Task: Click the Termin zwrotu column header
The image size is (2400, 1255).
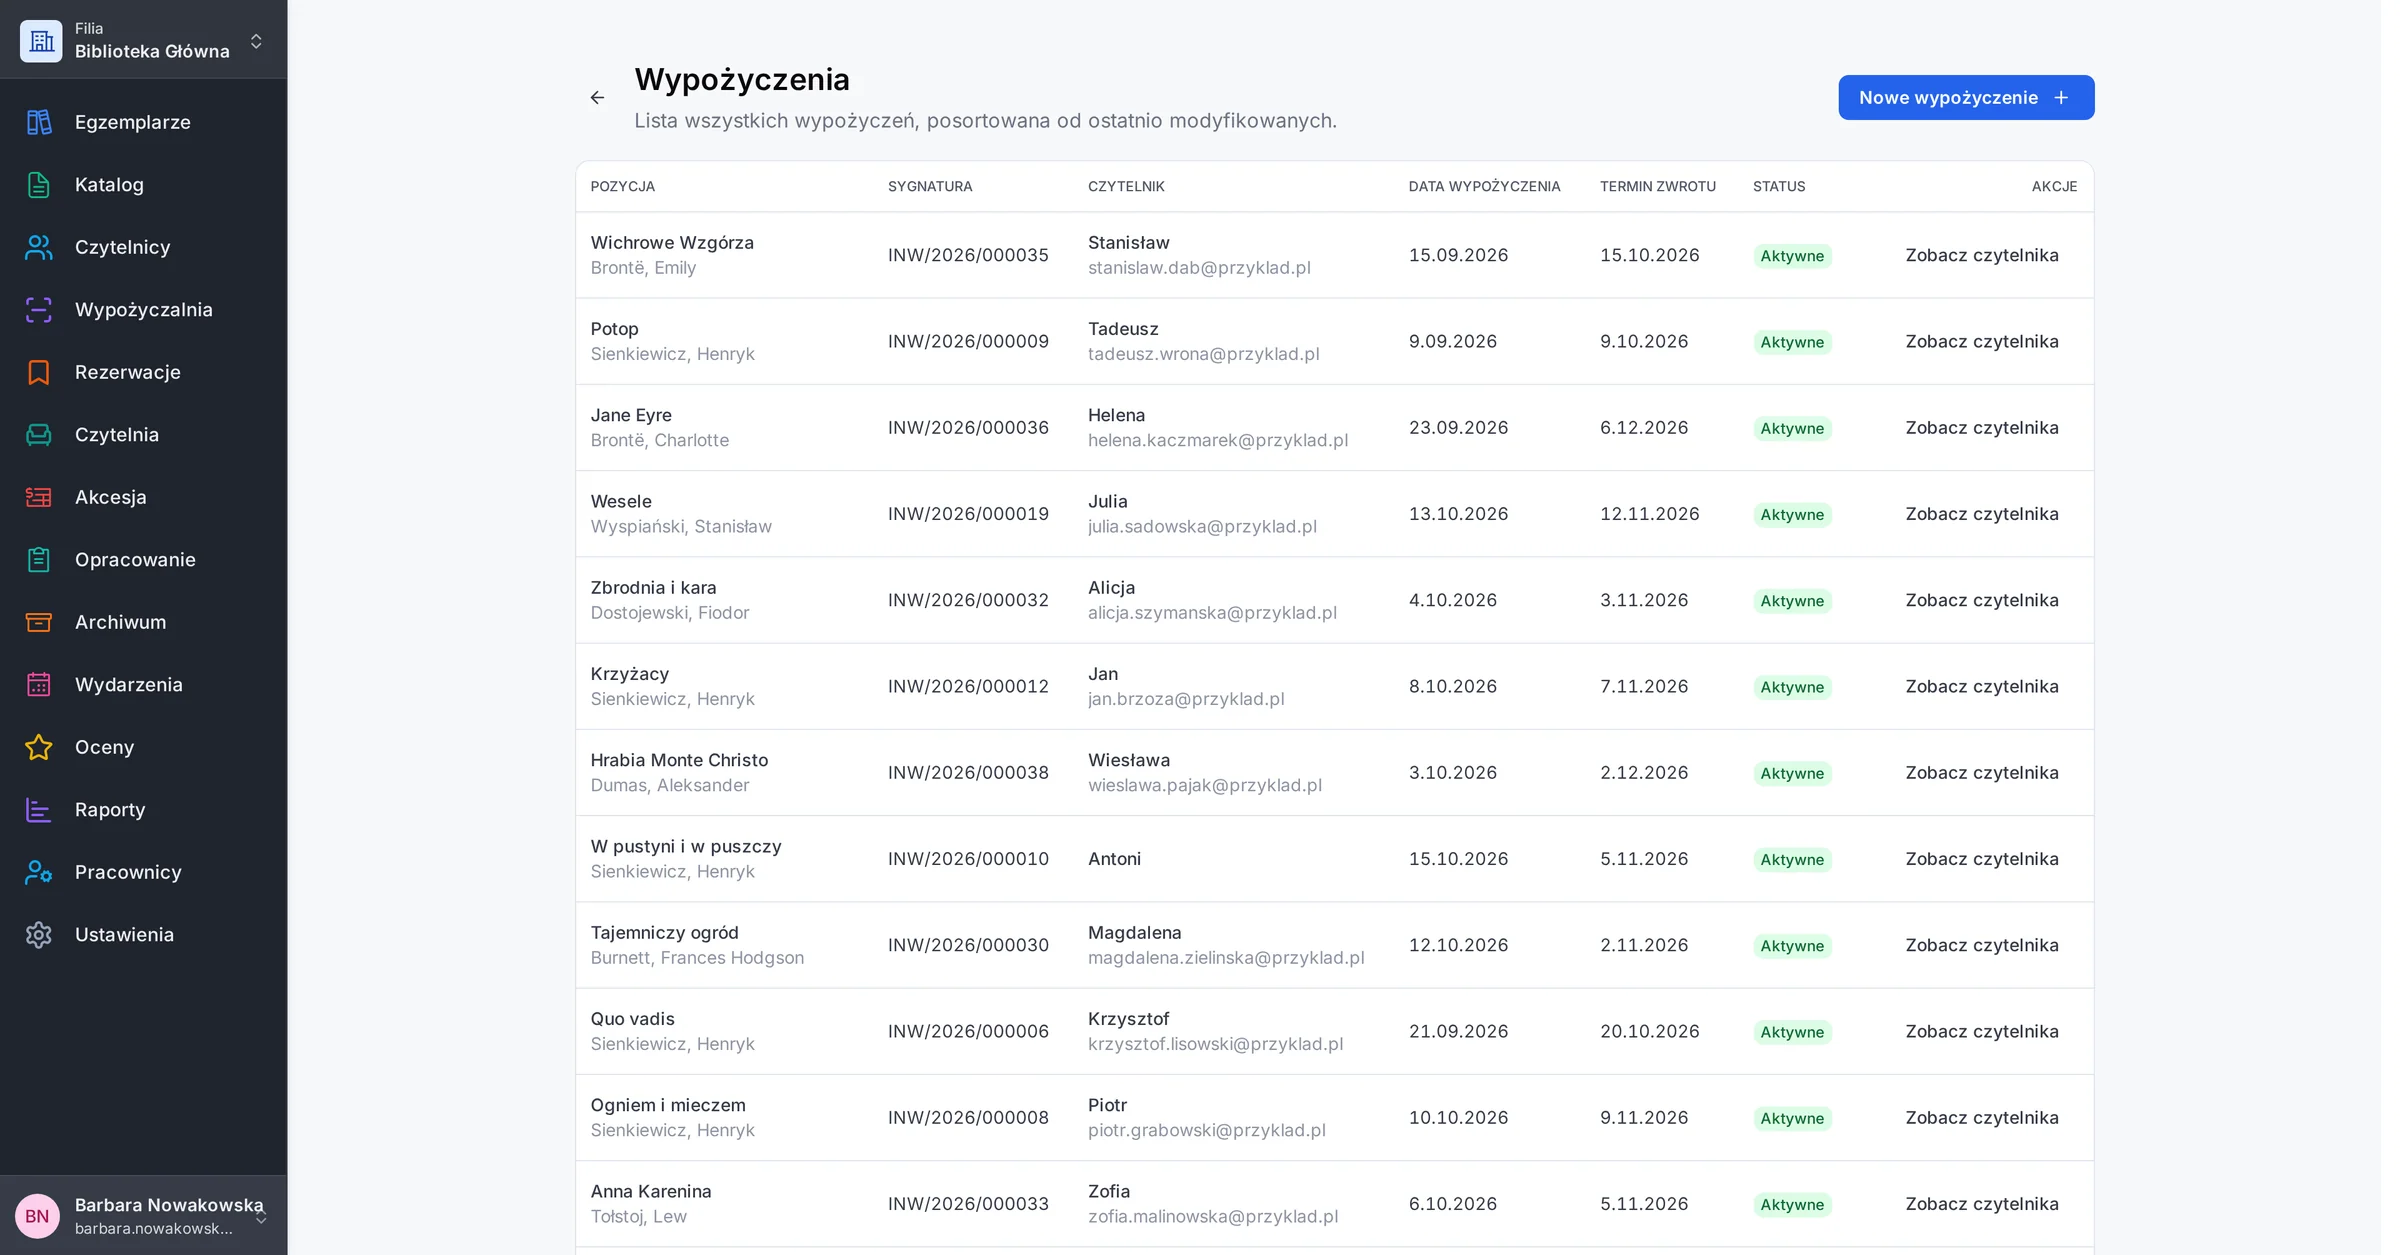Action: tap(1657, 187)
